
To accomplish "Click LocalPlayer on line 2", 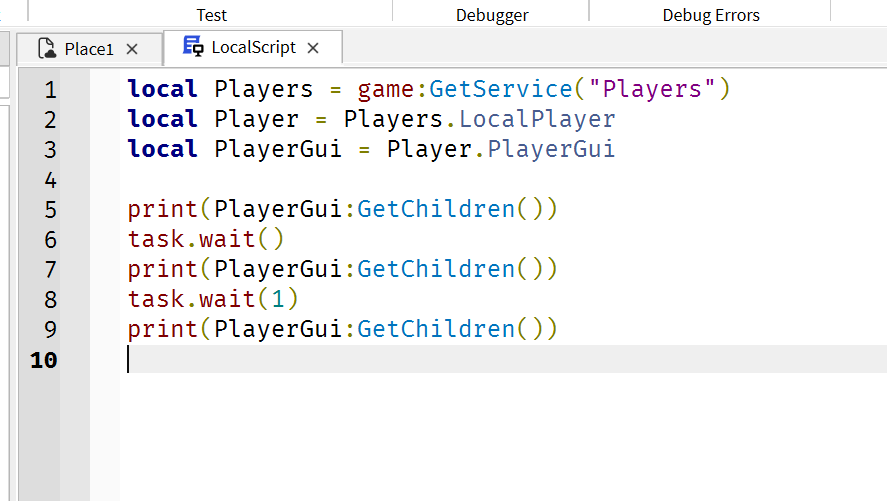I will (537, 119).
